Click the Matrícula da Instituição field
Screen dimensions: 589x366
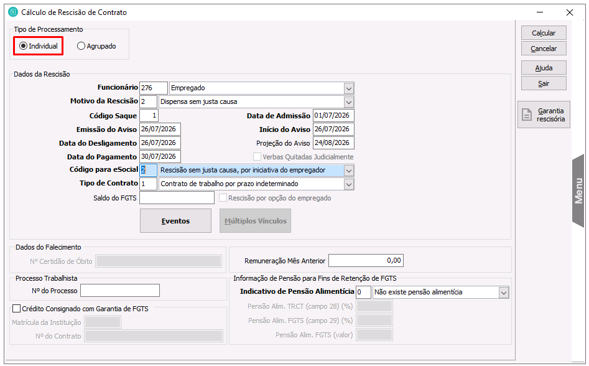point(103,322)
